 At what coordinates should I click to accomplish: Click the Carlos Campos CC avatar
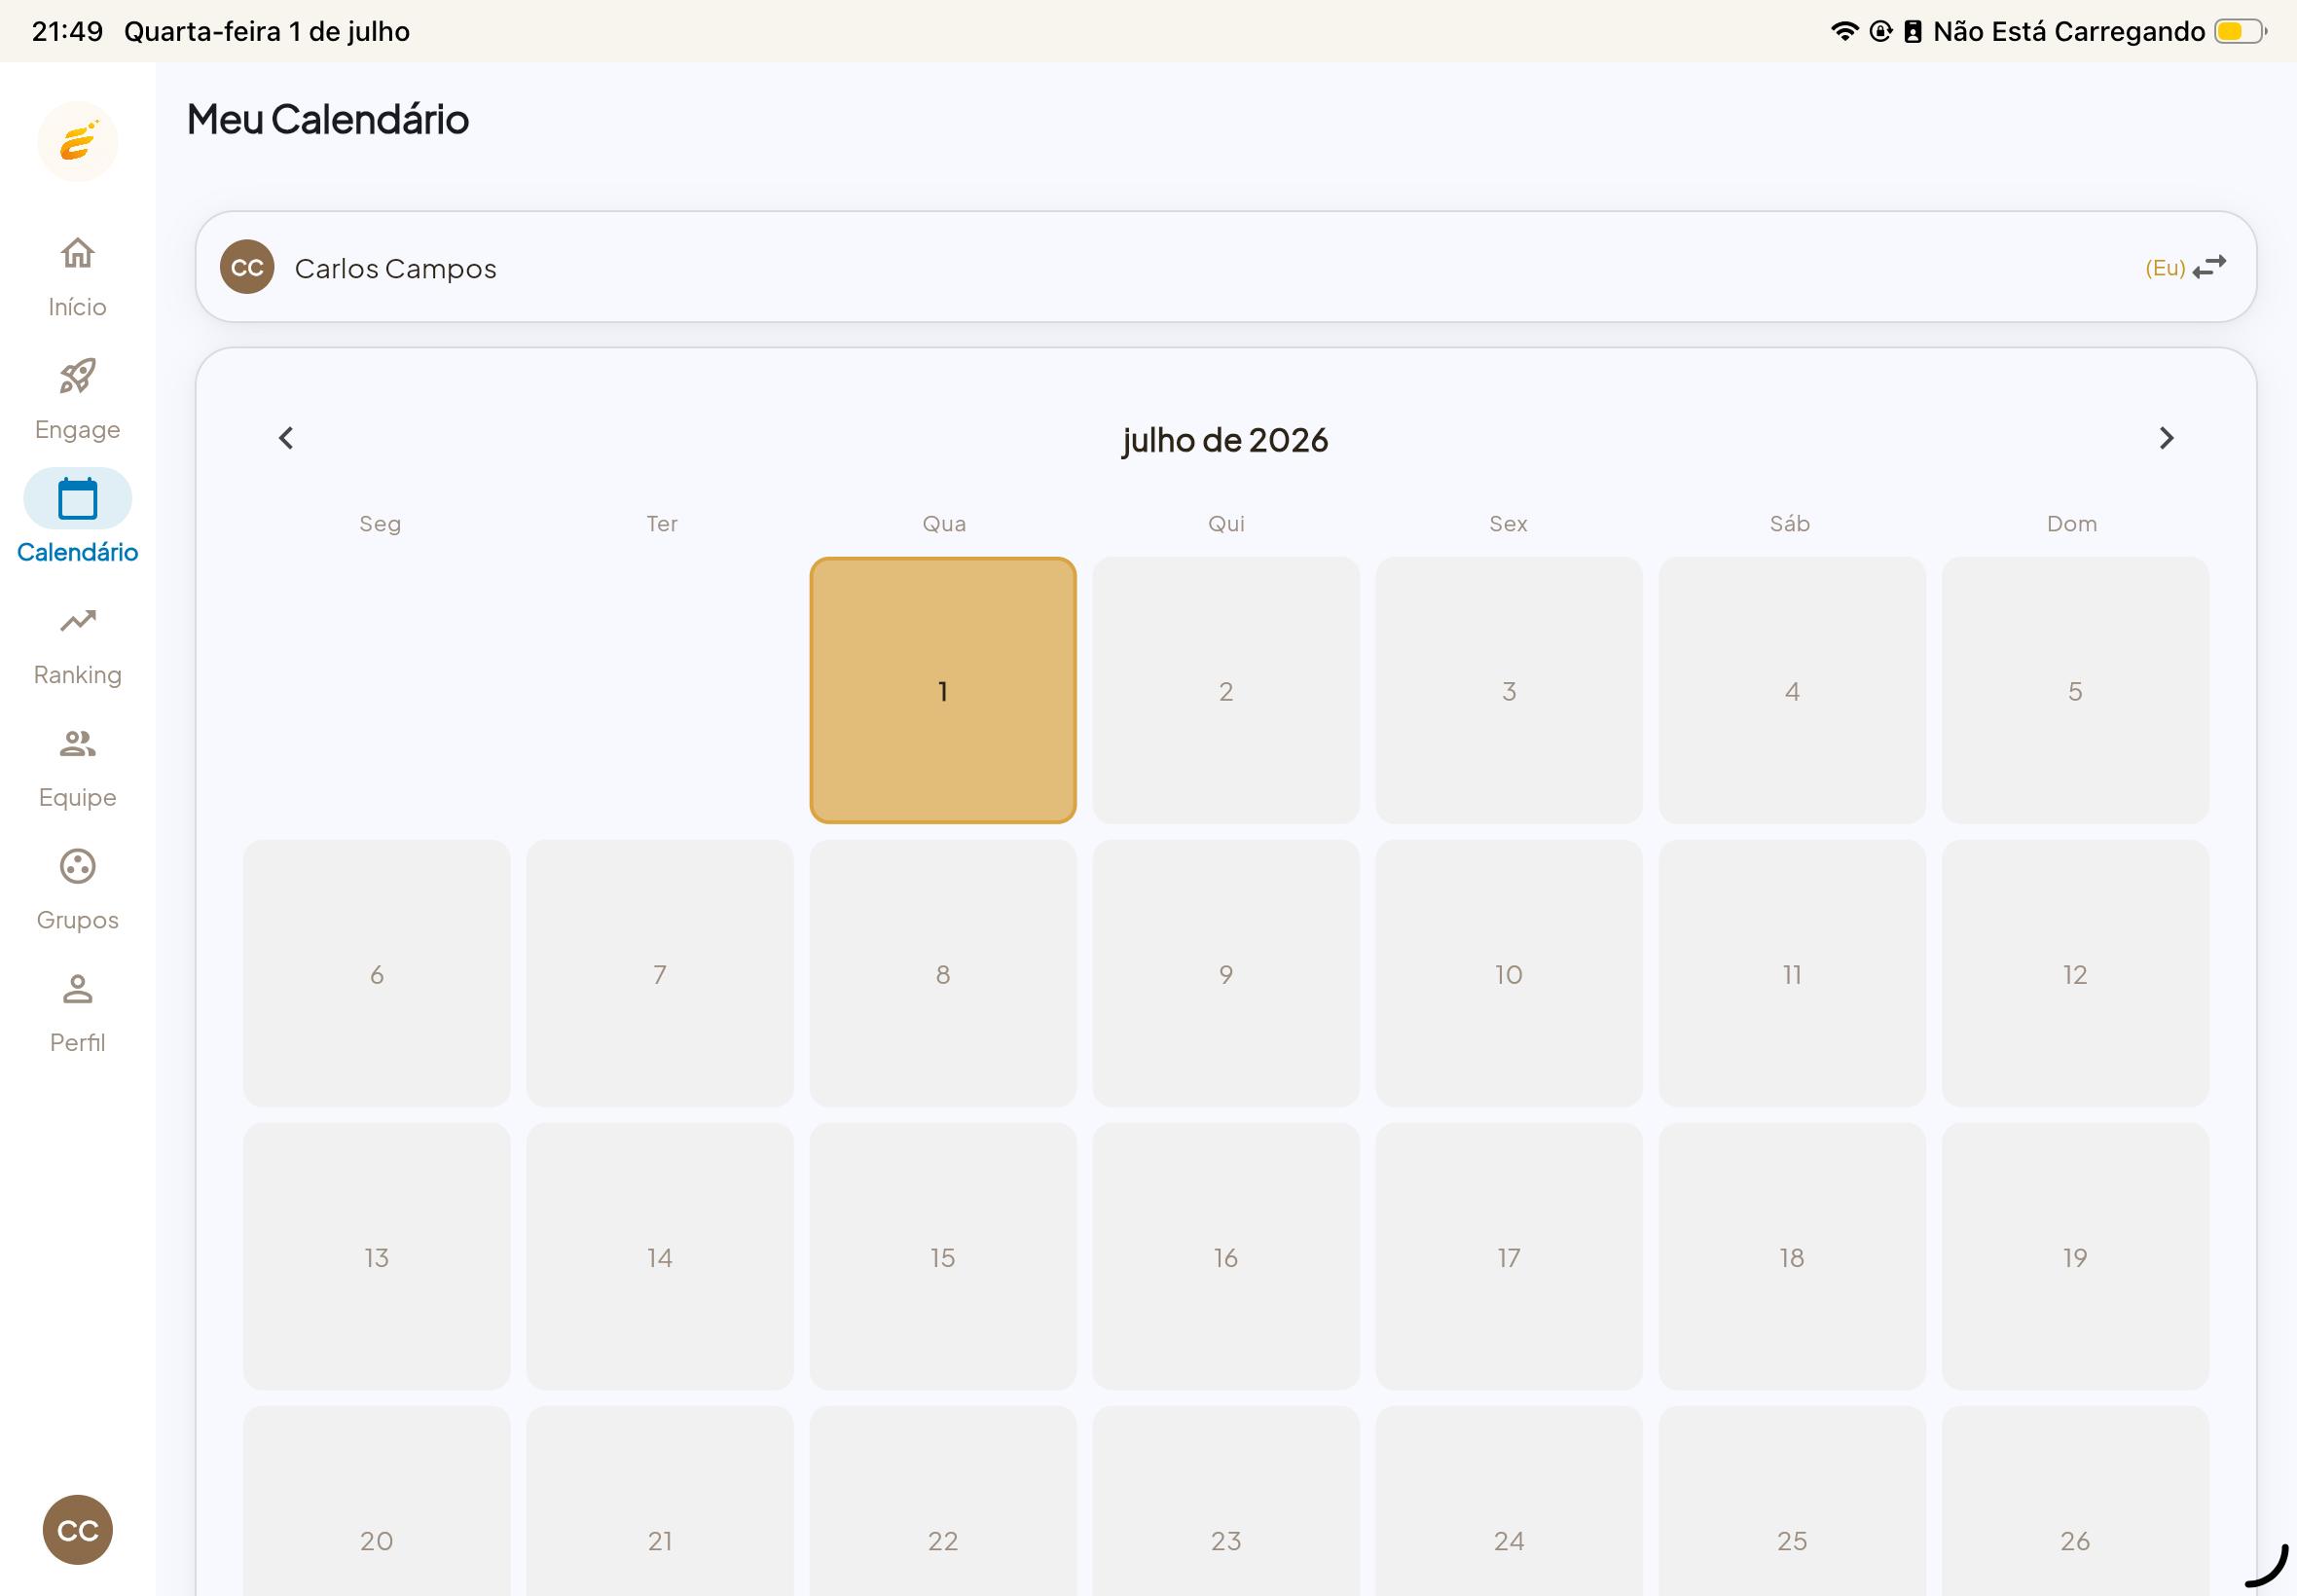point(247,267)
